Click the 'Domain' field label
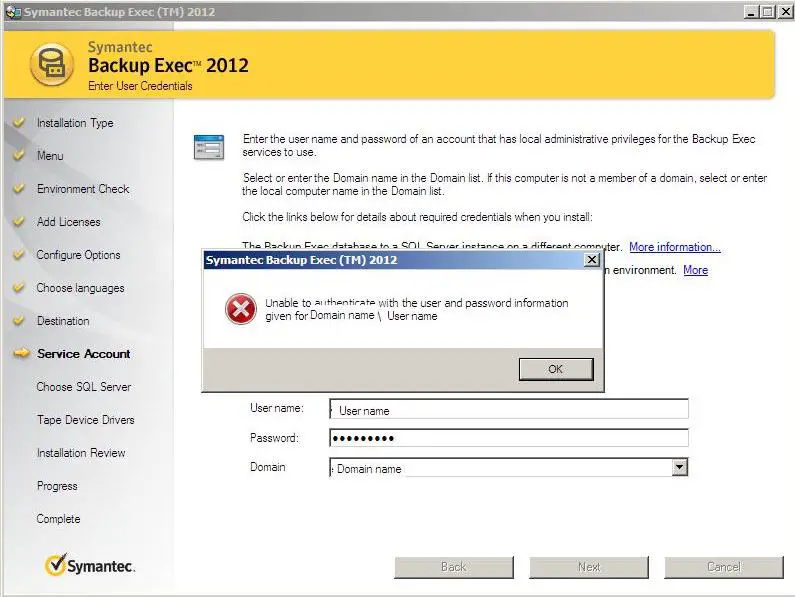Screen dimensions: 795x597 [x=268, y=467]
